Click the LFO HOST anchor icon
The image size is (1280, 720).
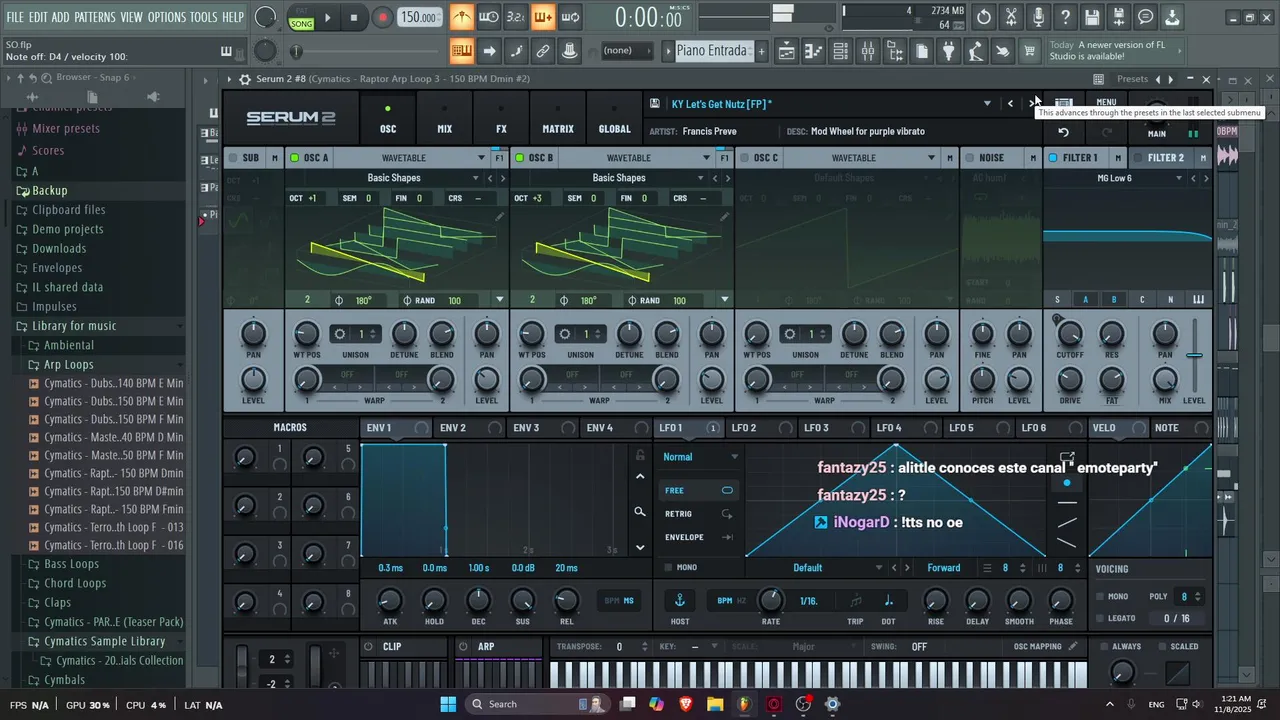click(x=680, y=600)
